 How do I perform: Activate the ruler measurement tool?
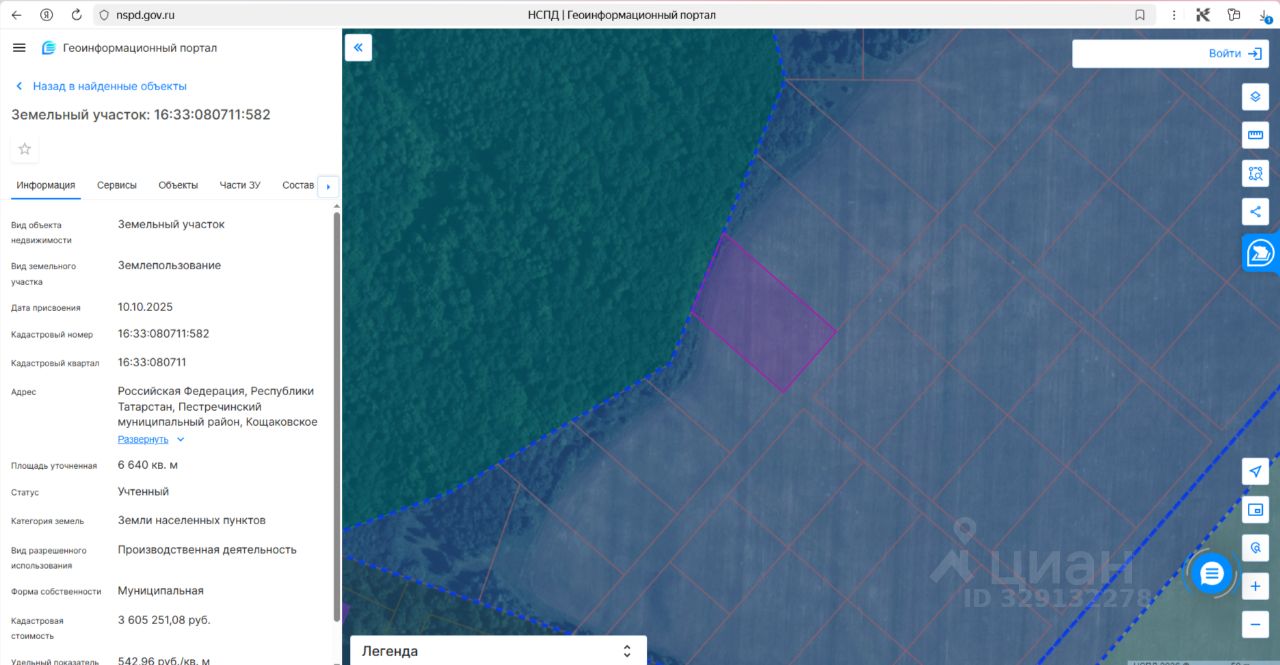point(1255,135)
